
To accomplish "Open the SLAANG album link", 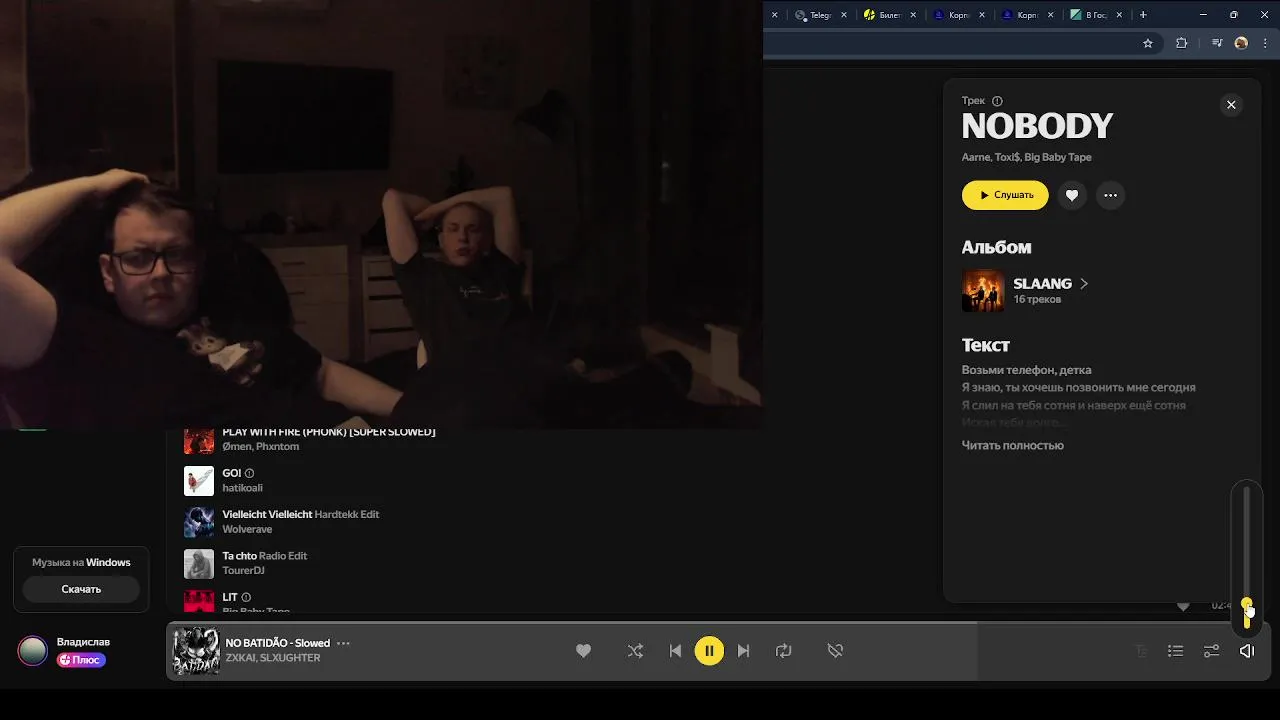I will pos(1042,284).
